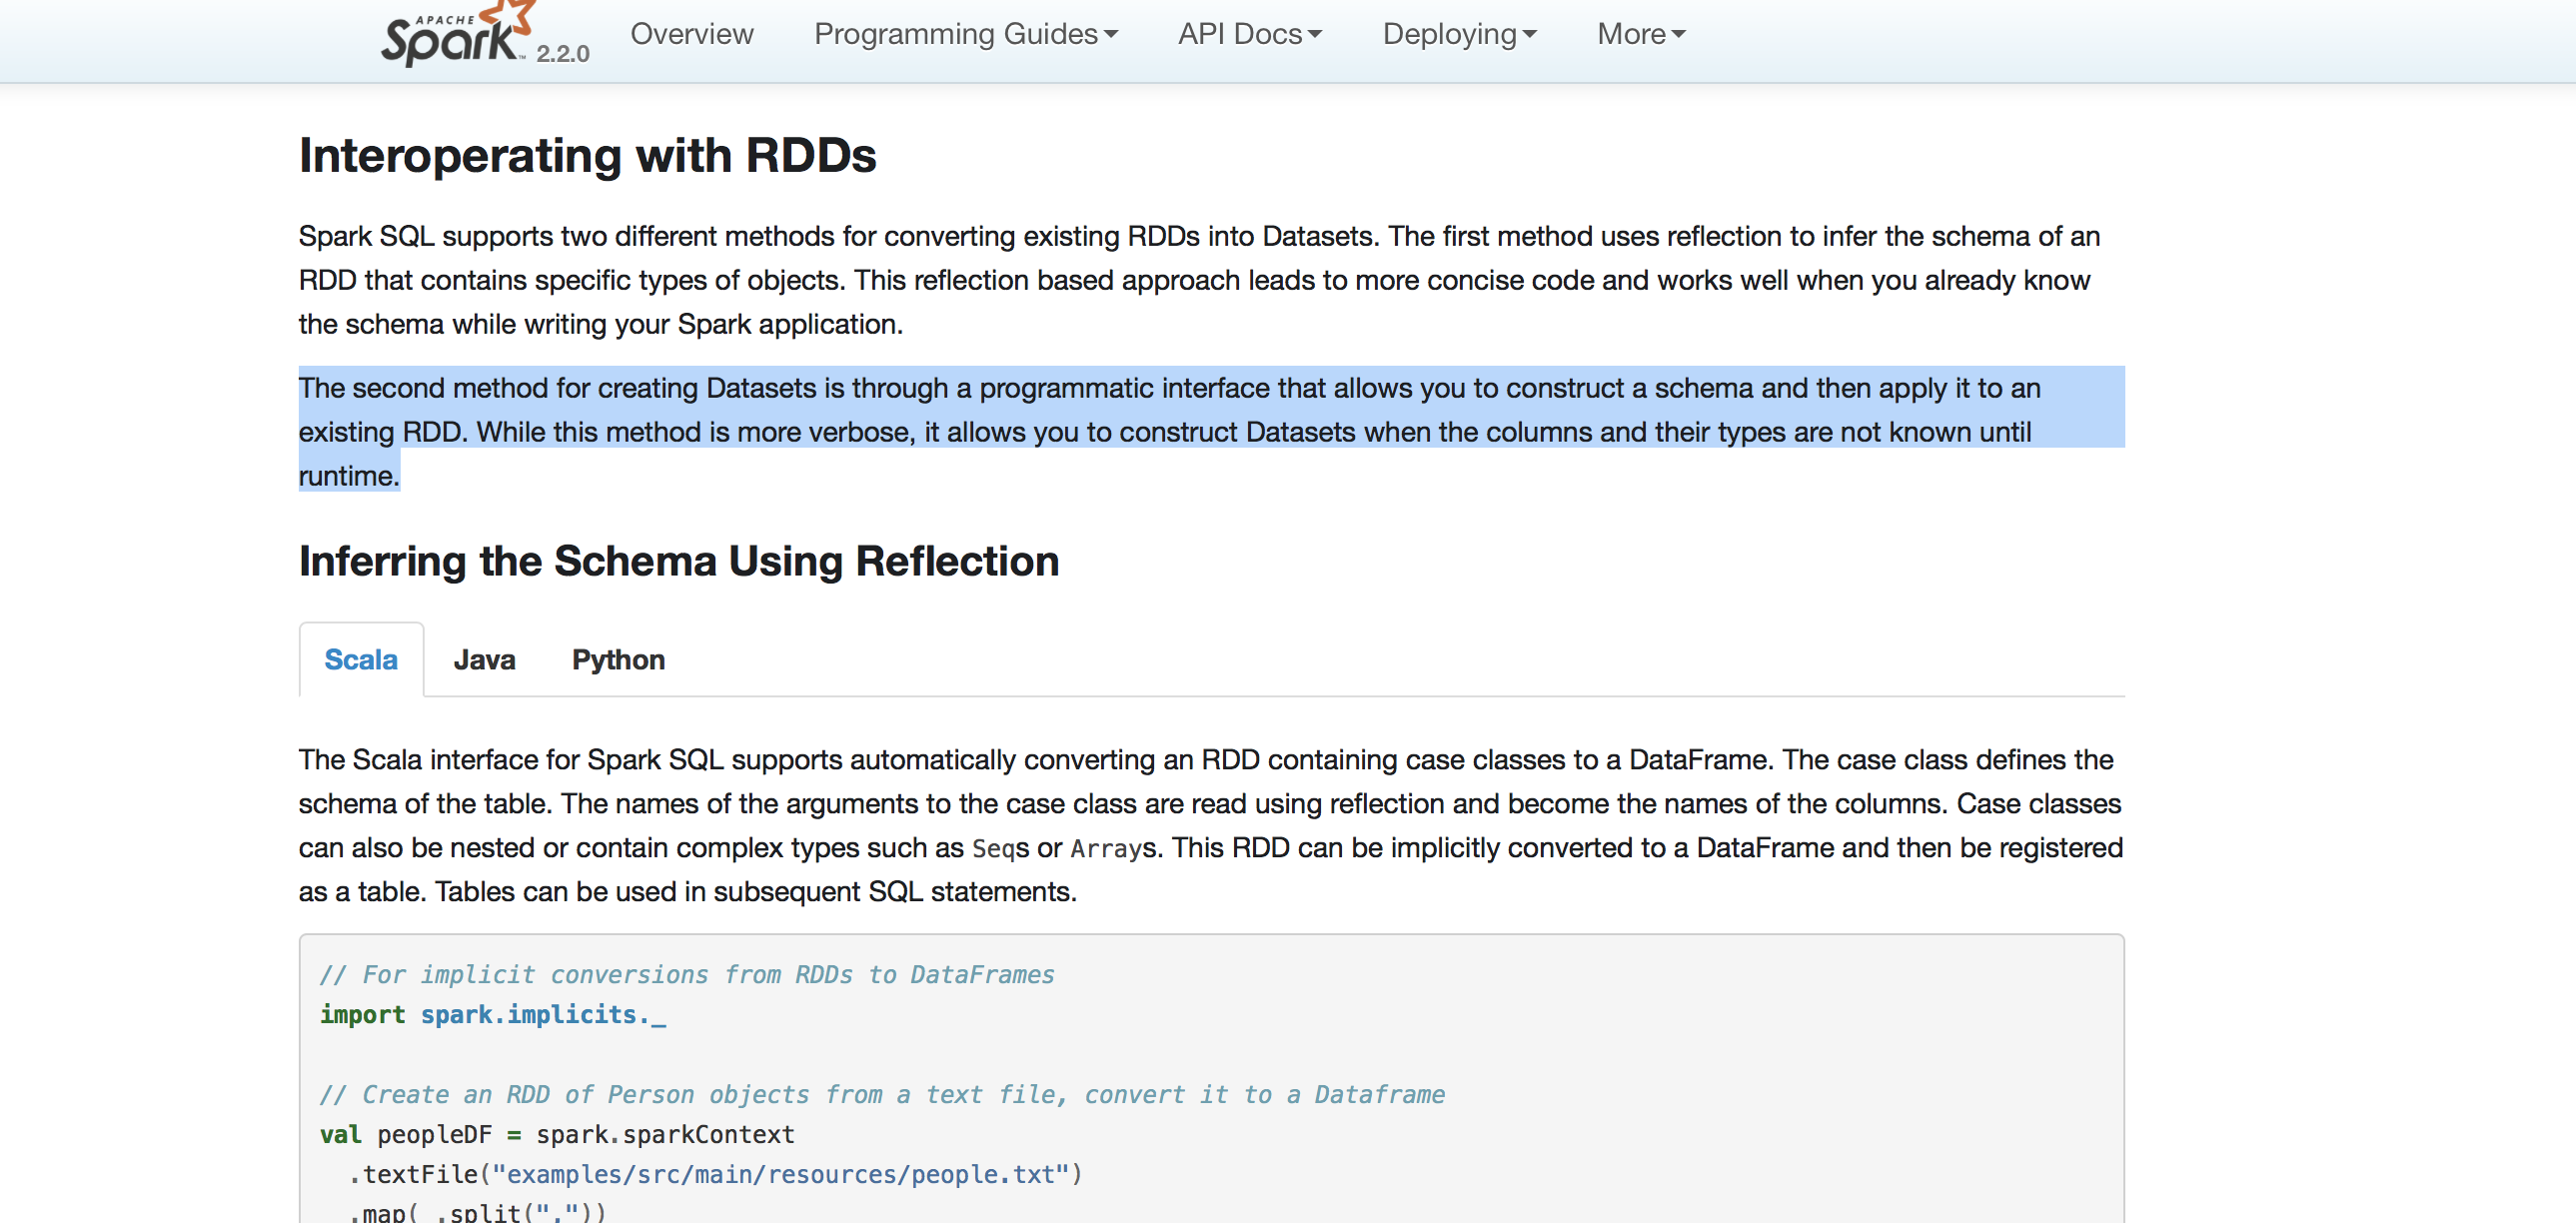Click the val peopleDF code line
Screen dimensions: 2576x1223
pos(557,1135)
